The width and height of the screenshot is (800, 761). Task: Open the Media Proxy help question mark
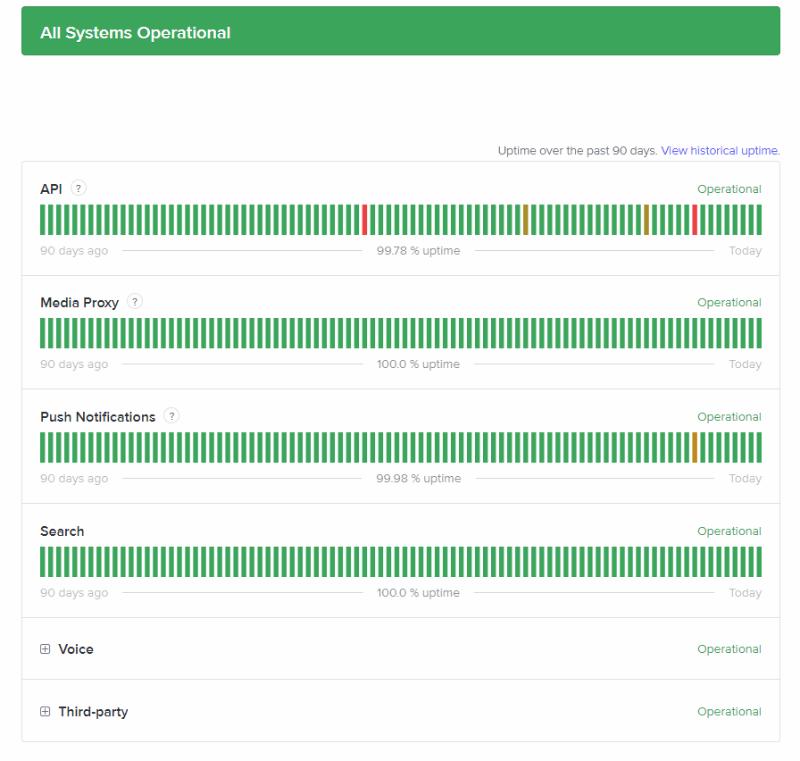point(135,301)
